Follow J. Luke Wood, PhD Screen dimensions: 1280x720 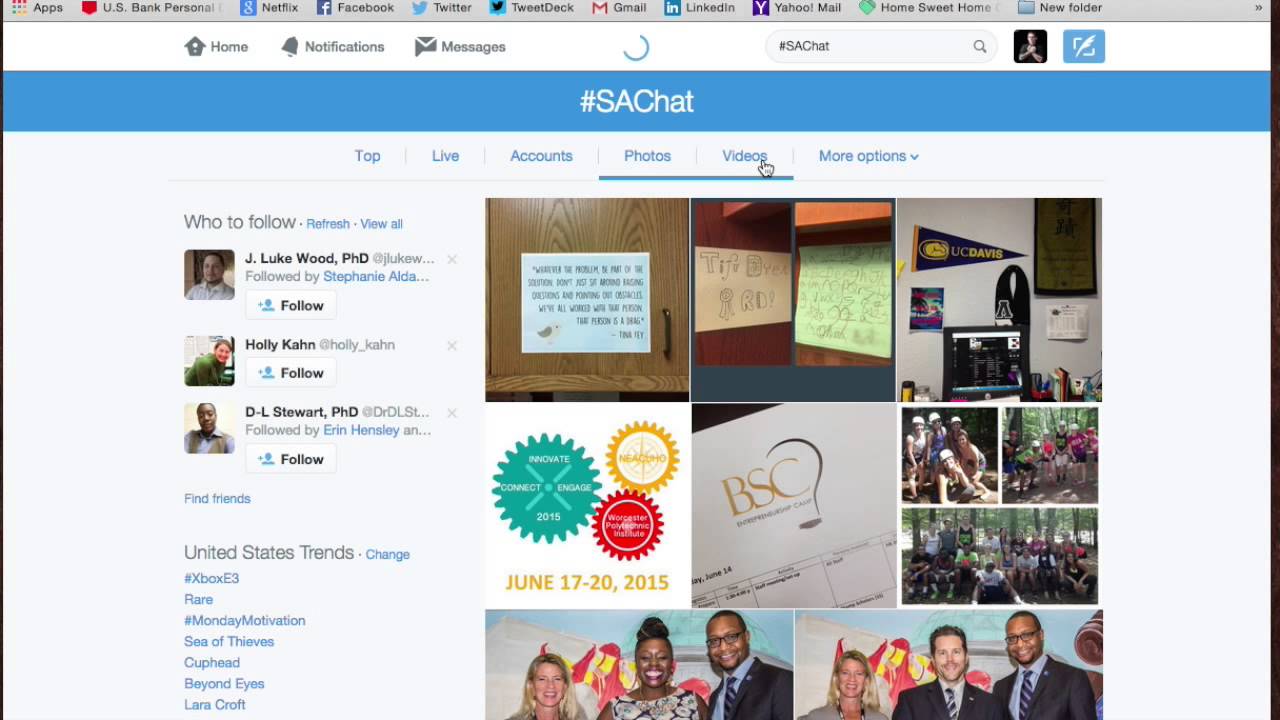291,305
